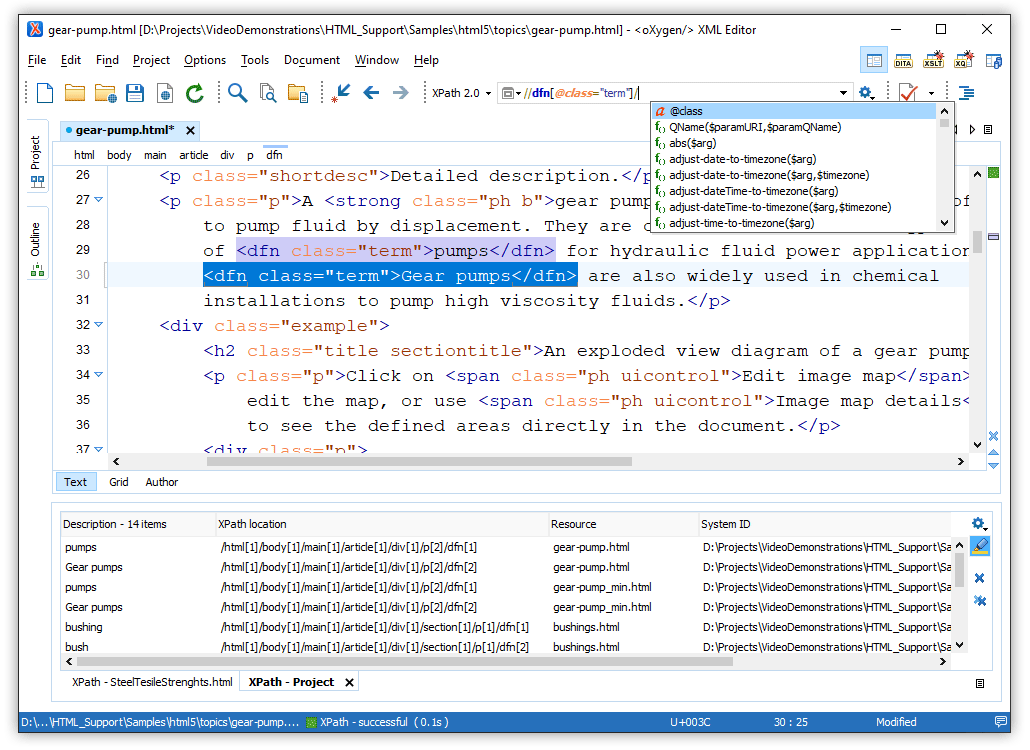This screenshot has width=1030, height=750.
Task: Validate the document with red checkmark icon
Action: (908, 93)
